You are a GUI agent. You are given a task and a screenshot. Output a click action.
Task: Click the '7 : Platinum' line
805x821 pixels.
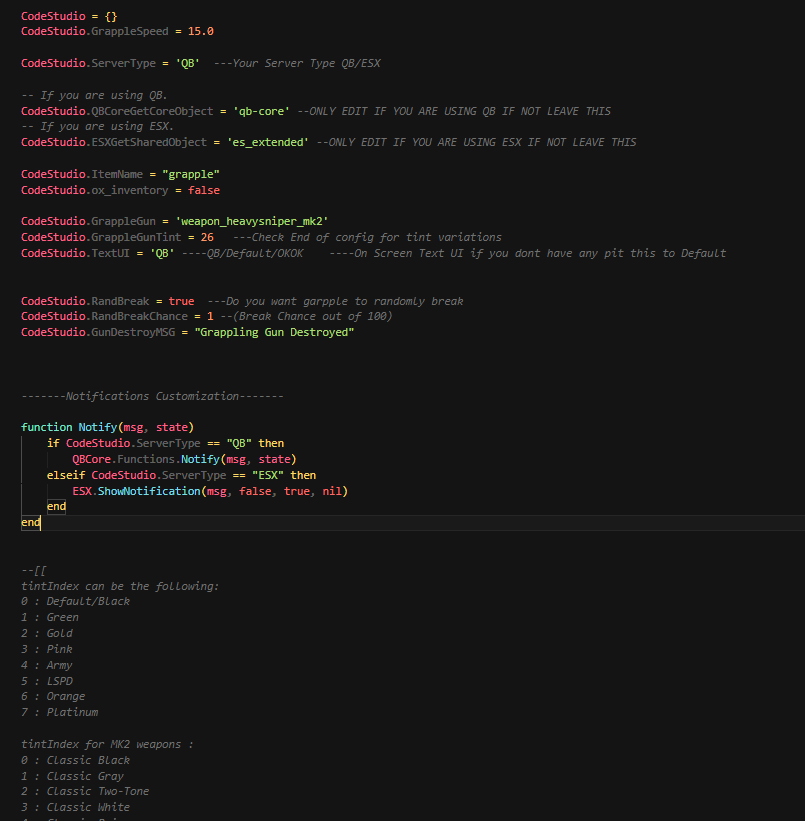[x=60, y=713]
